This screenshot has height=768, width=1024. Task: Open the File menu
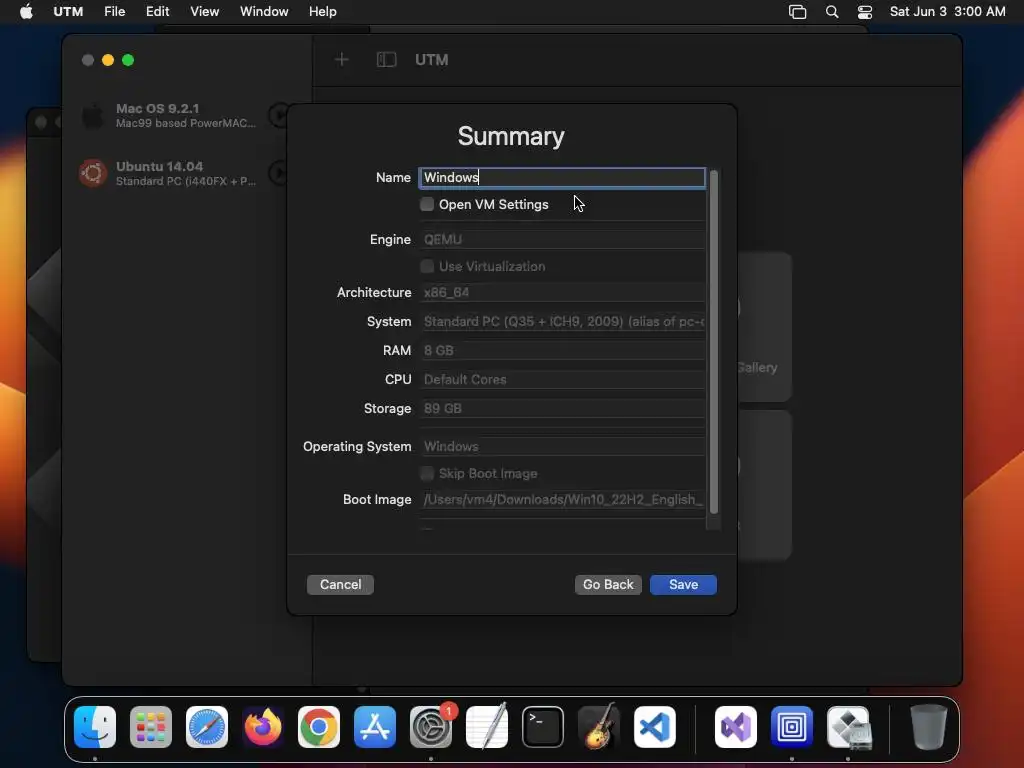tap(114, 11)
